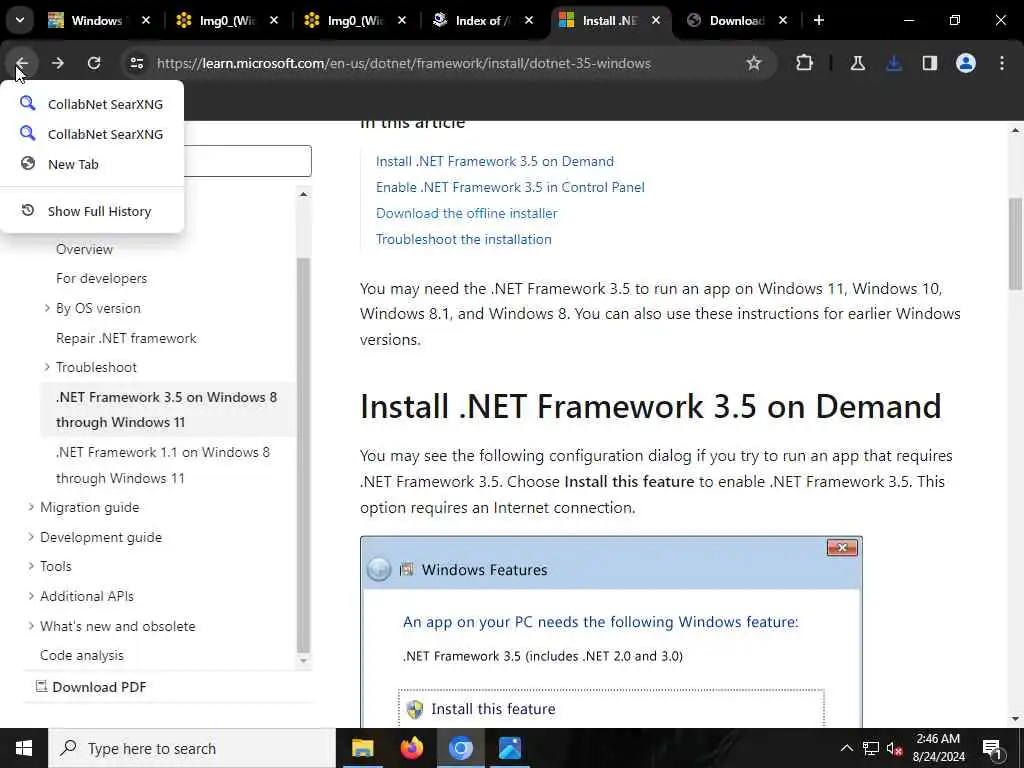Show hidden system tray icons
This screenshot has height=768, width=1024.
tap(846, 748)
